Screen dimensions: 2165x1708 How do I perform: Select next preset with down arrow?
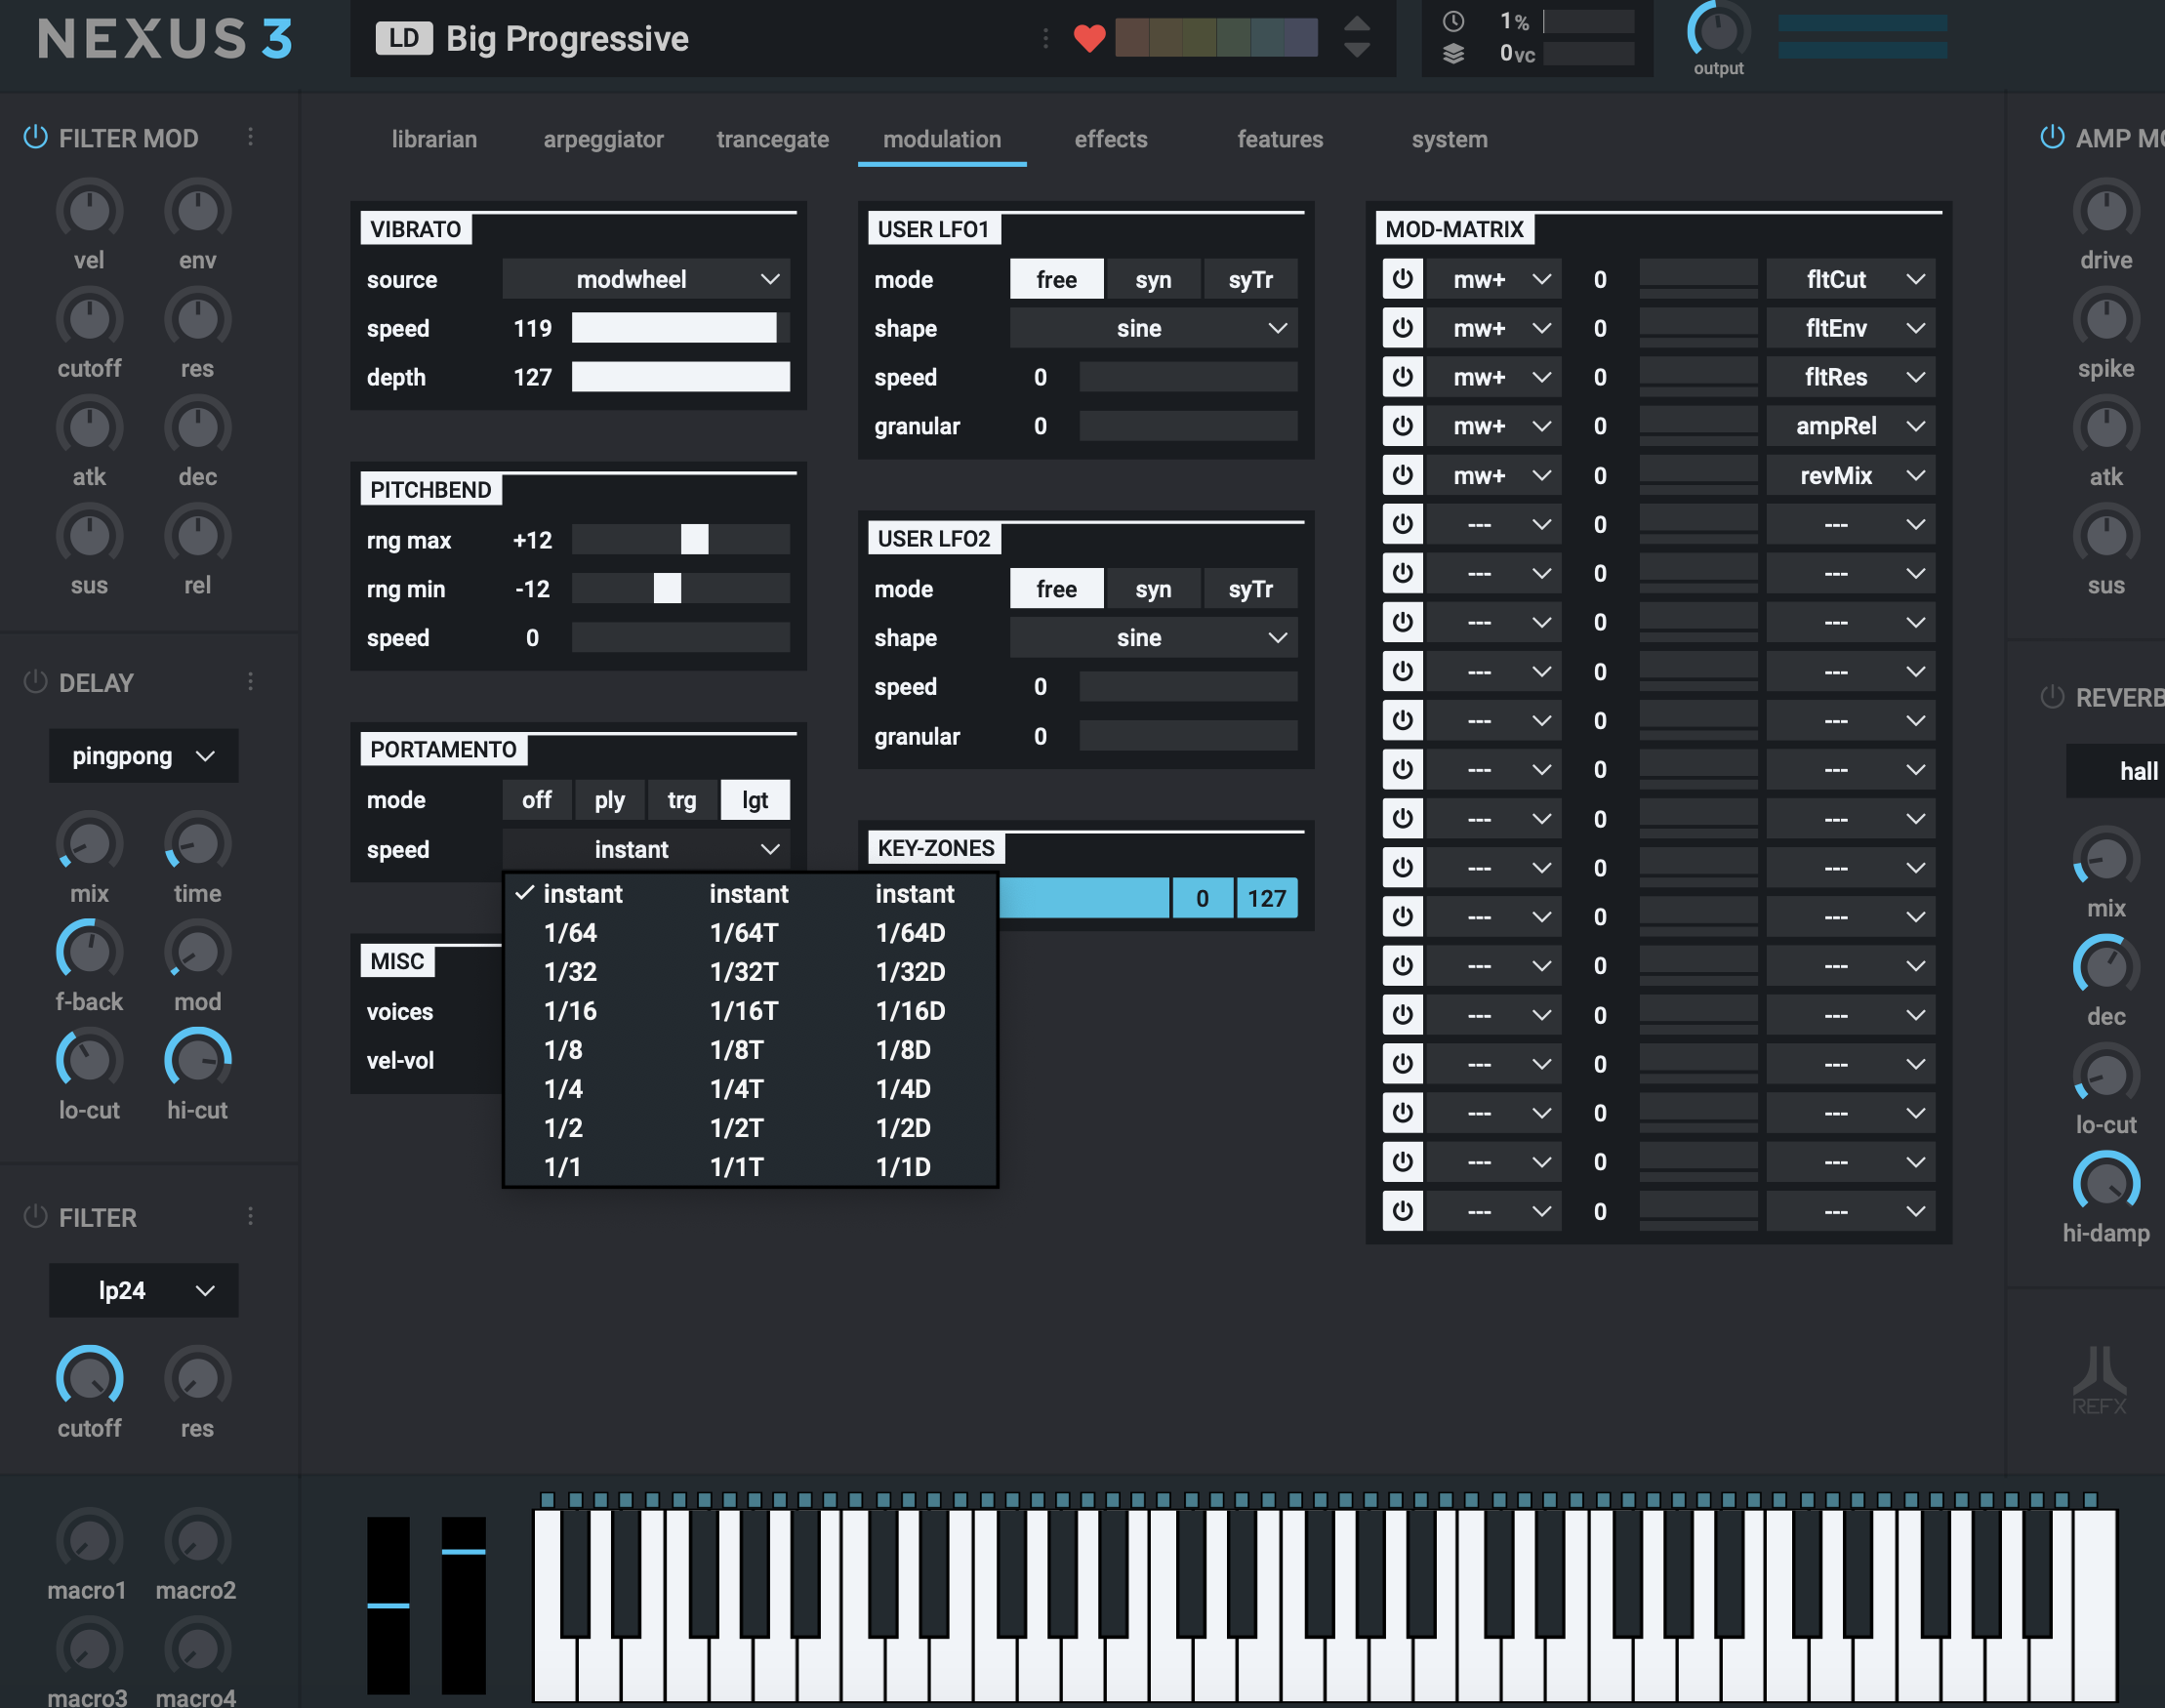click(1357, 50)
